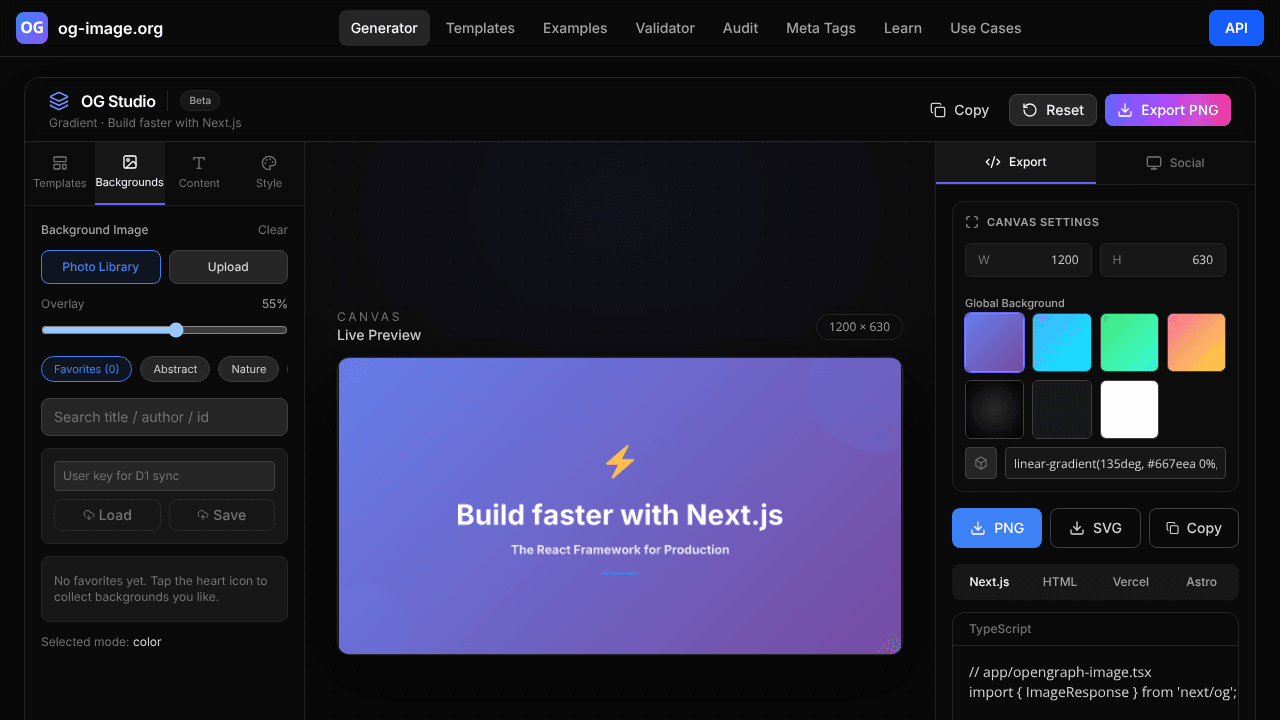Viewport: 1280px width, 720px height.
Task: Adjust the Overlay slider handle
Action: [176, 330]
